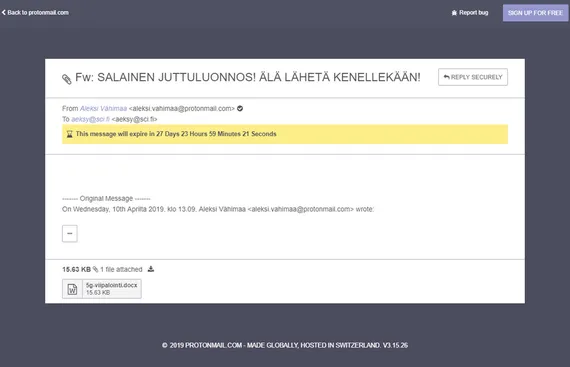Click '15.63 KB' total size text
The image size is (570, 367).
pyautogui.click(x=76, y=269)
